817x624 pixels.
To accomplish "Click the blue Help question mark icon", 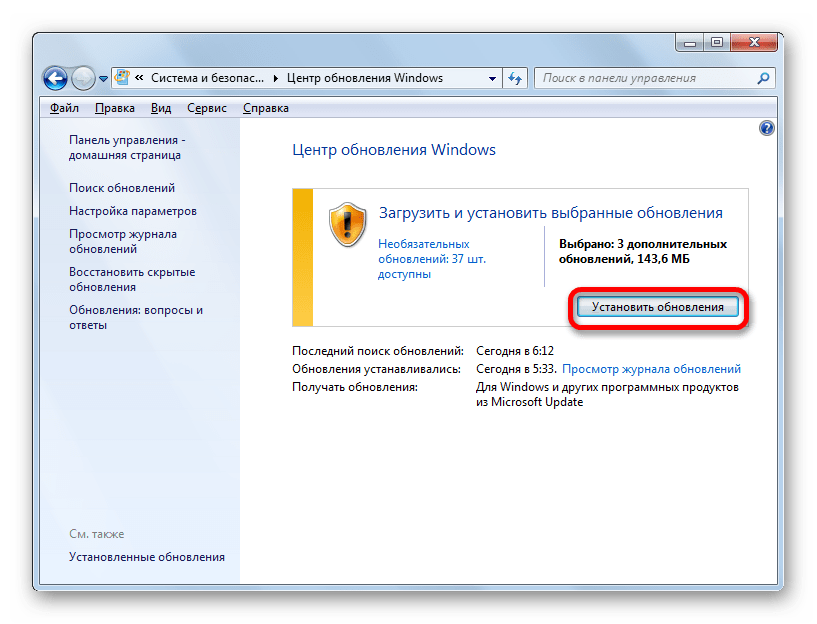I will [x=766, y=128].
